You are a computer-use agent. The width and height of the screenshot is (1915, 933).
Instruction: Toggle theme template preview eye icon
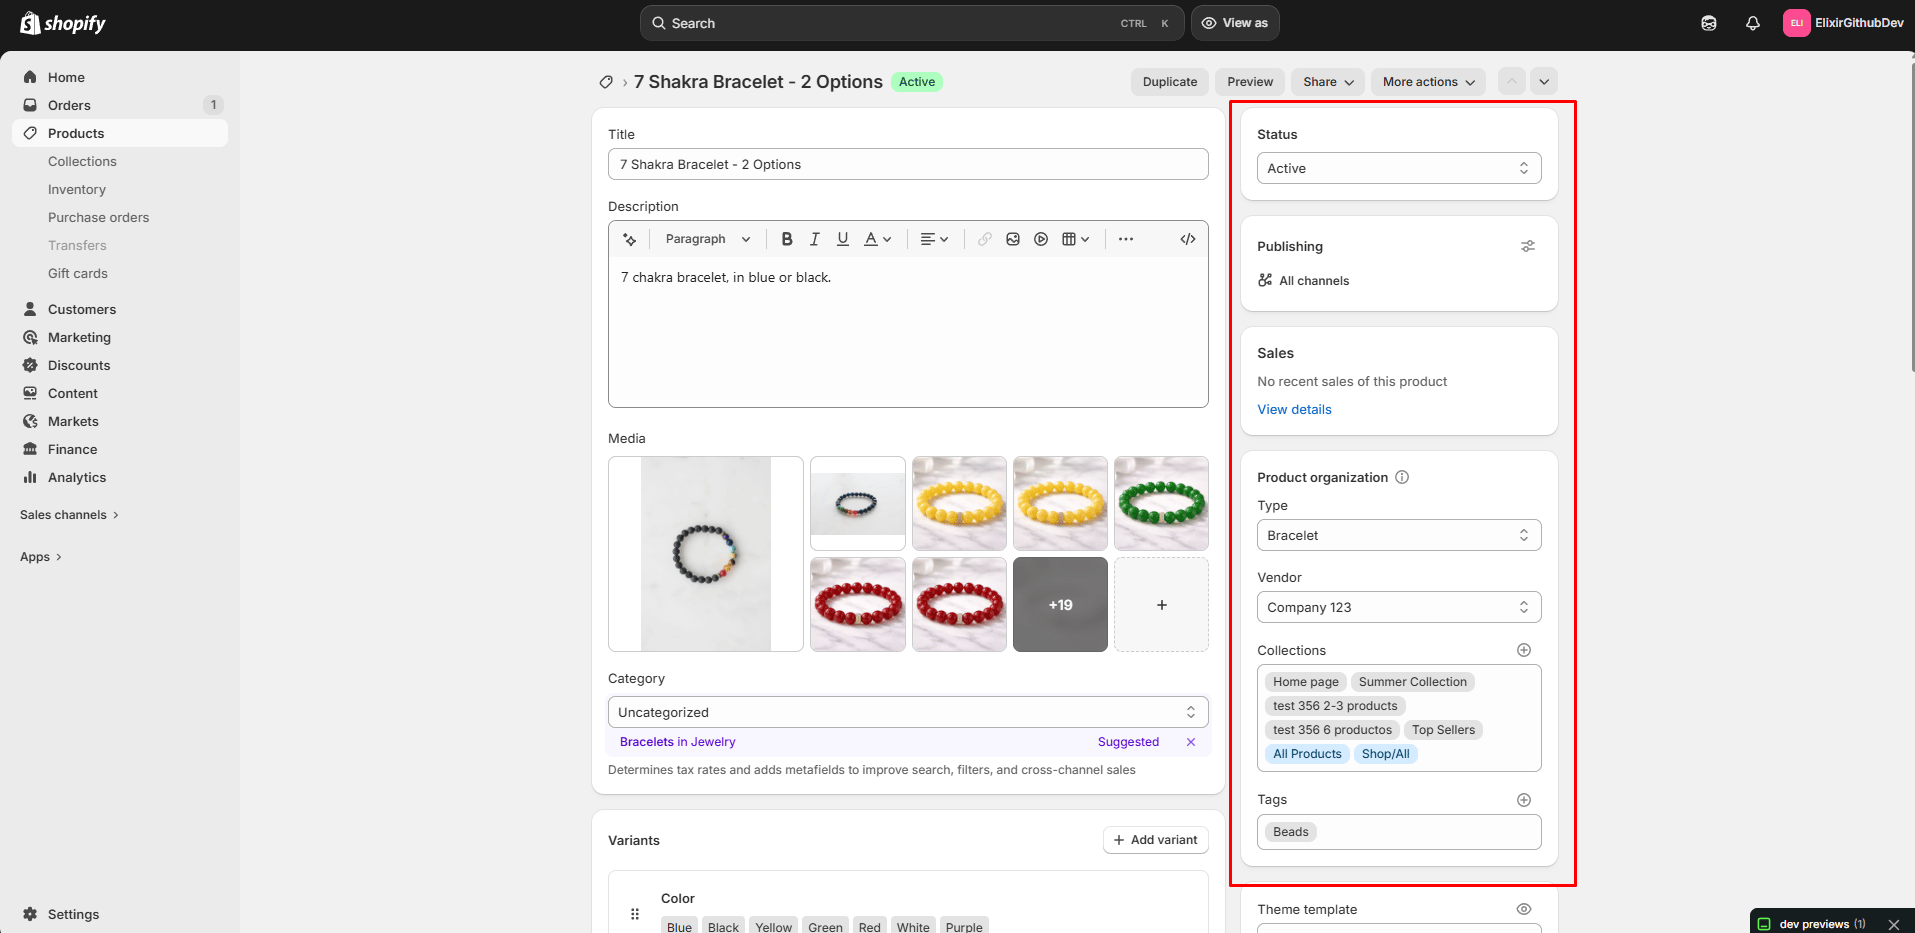coord(1524,909)
